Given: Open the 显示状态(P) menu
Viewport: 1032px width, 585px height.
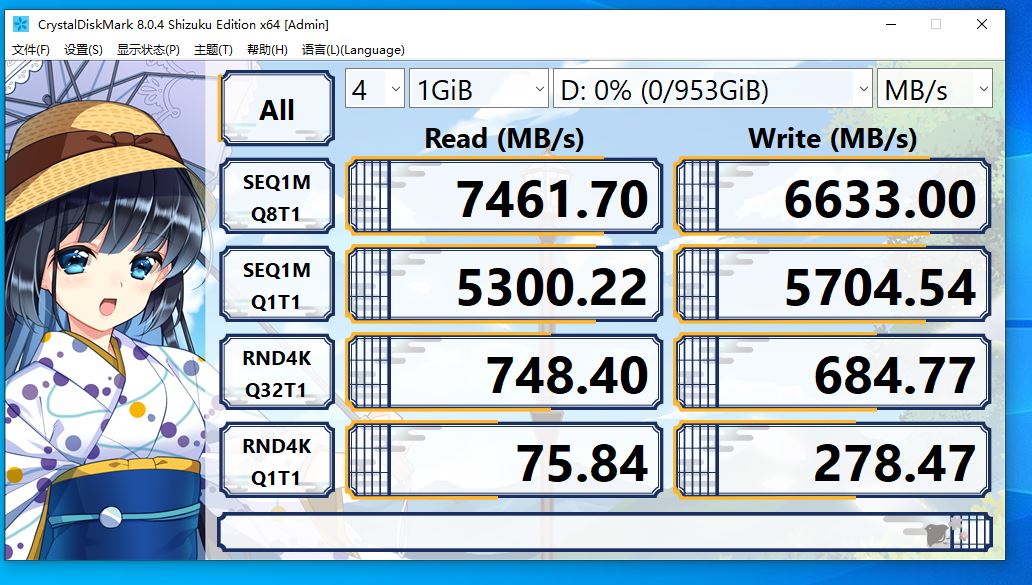Looking at the screenshot, I should pos(148,49).
